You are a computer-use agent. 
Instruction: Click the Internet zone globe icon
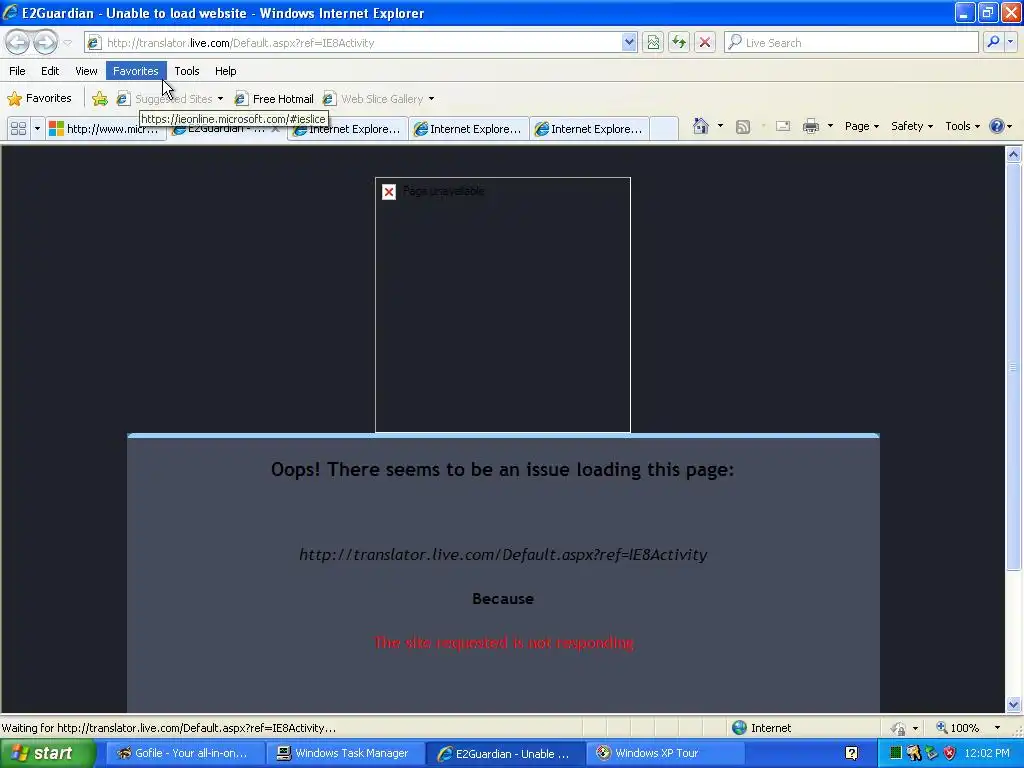[x=739, y=728]
